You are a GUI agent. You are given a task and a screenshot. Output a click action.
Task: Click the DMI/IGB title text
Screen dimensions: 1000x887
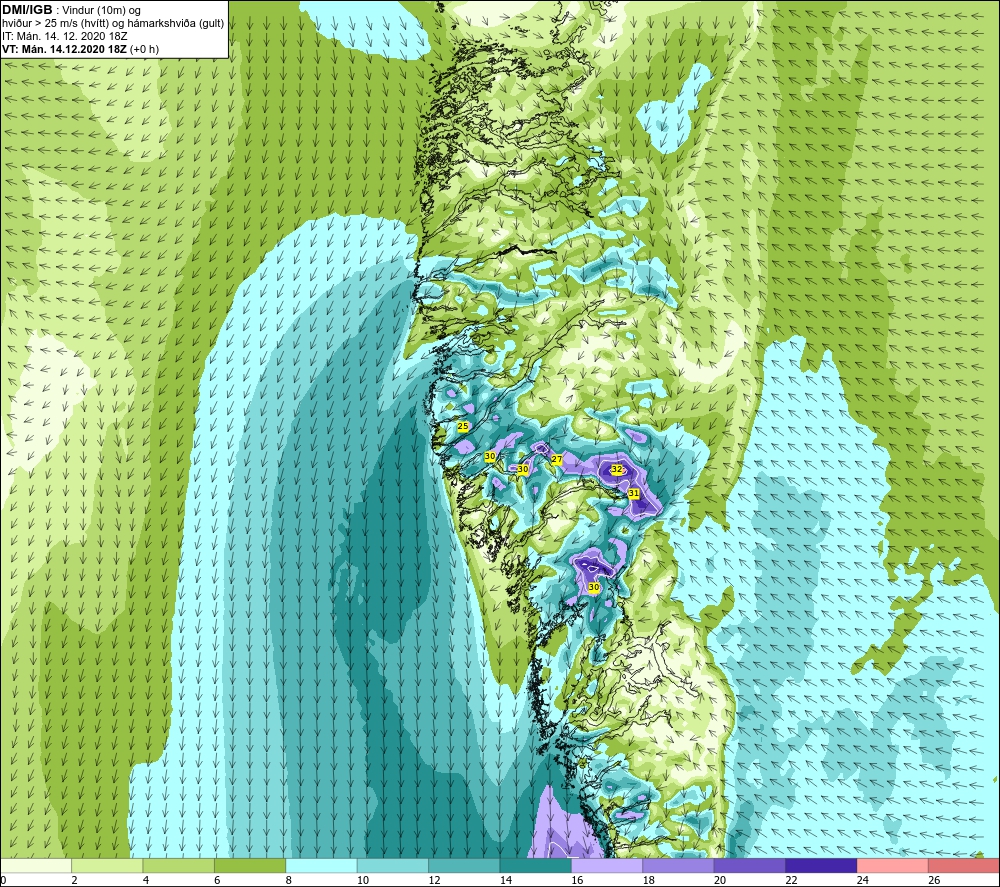point(27,10)
